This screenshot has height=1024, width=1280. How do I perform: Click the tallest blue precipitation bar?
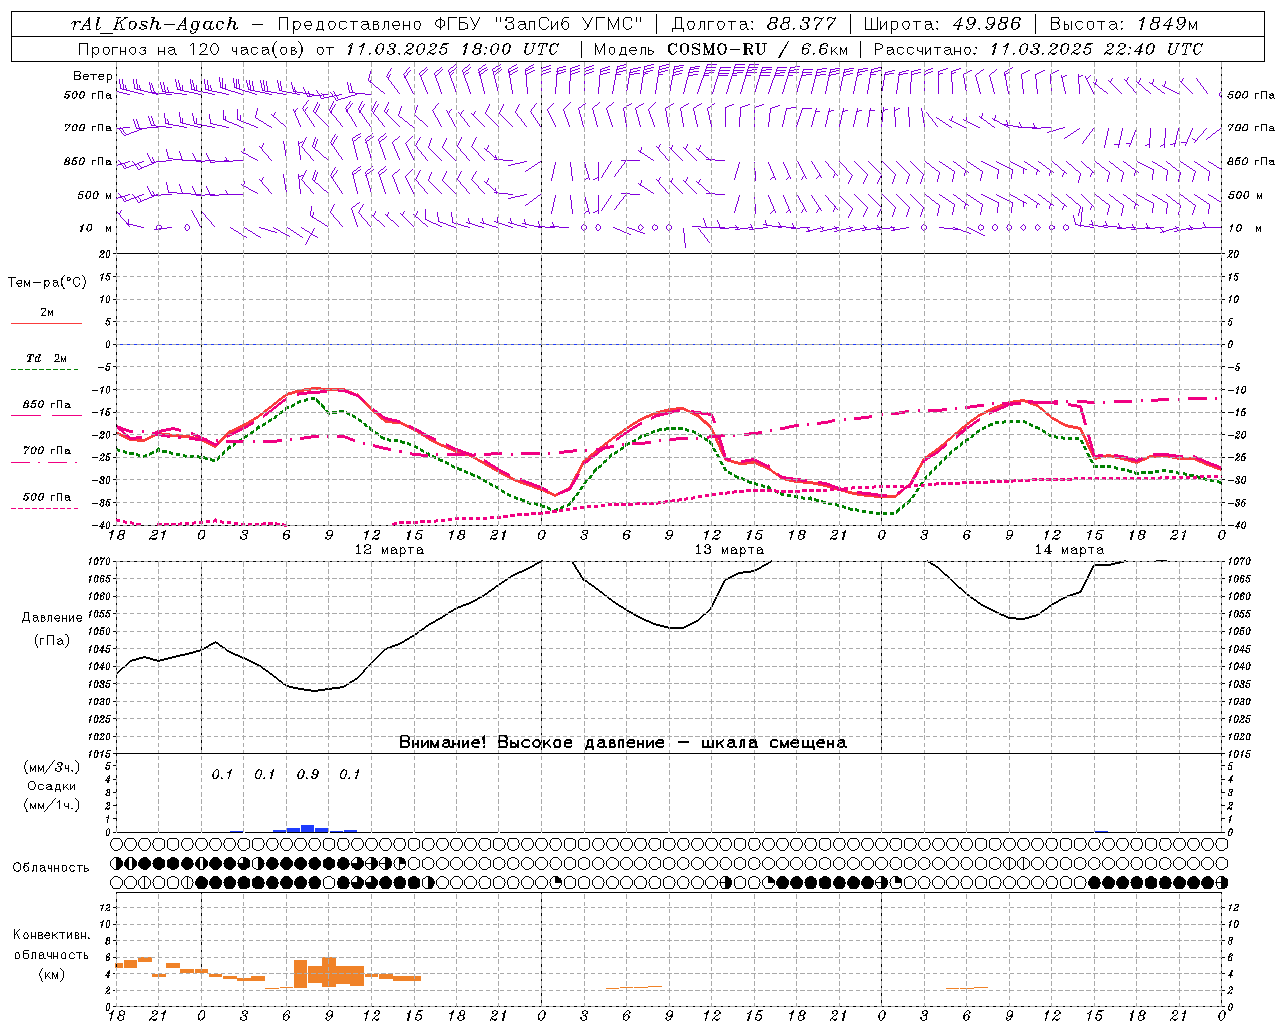coord(308,828)
